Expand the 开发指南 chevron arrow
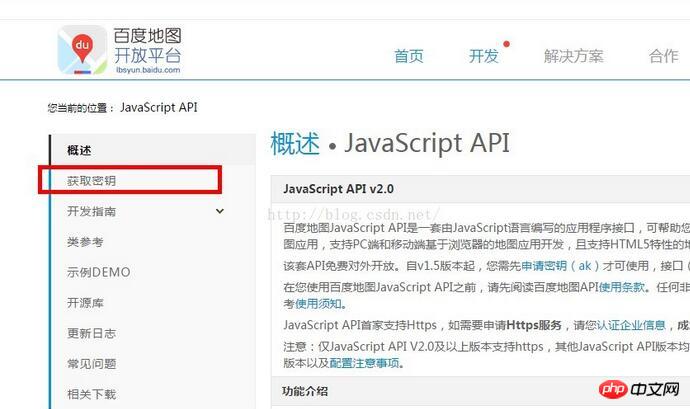 pyautogui.click(x=220, y=211)
